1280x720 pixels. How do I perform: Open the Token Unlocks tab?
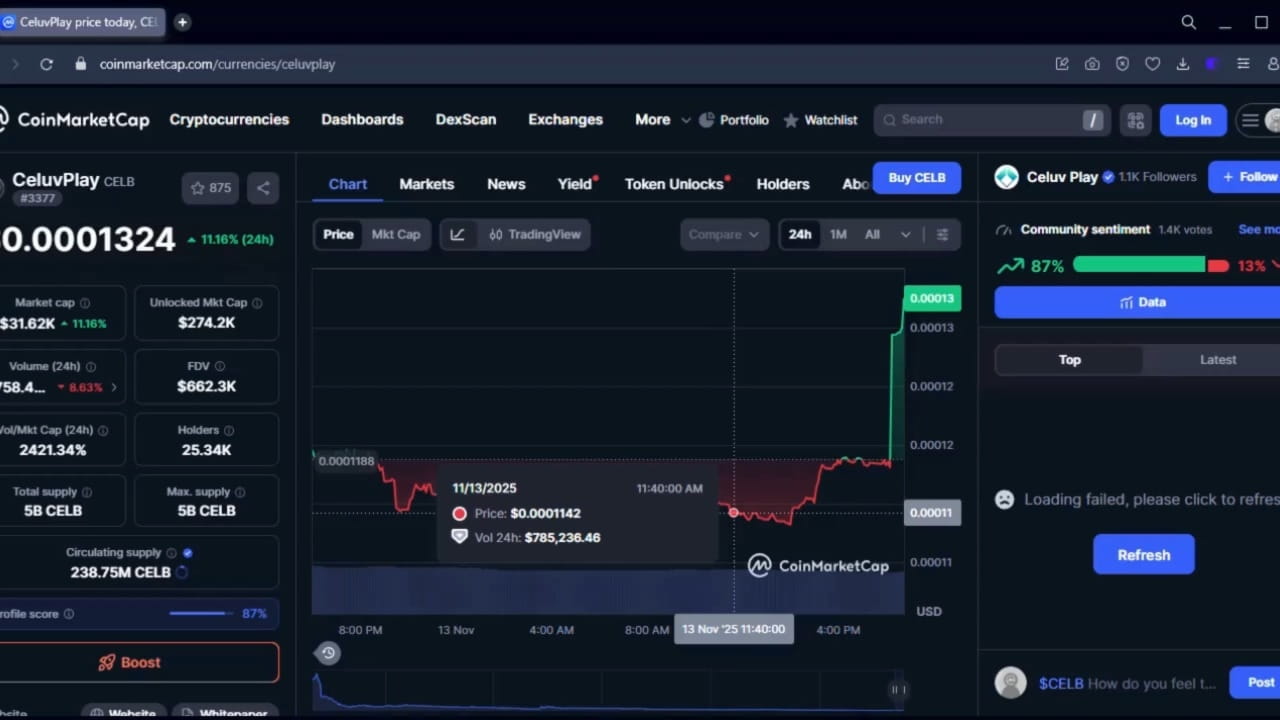[673, 184]
